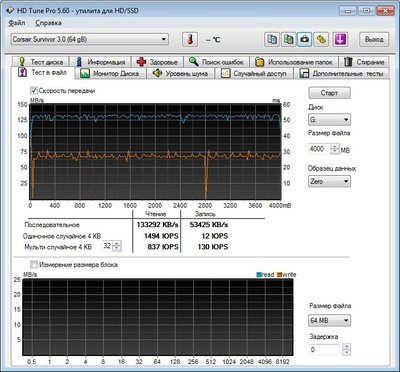Screen dimensions: 400x372
Task: Click the purple down-arrow save icon
Action: (x=340, y=39)
